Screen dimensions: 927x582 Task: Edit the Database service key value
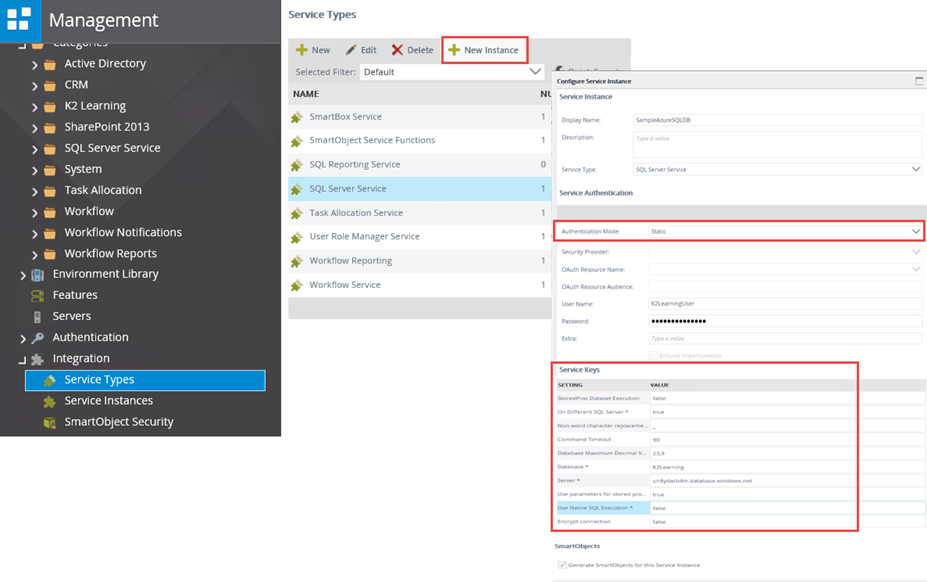[x=787, y=467]
